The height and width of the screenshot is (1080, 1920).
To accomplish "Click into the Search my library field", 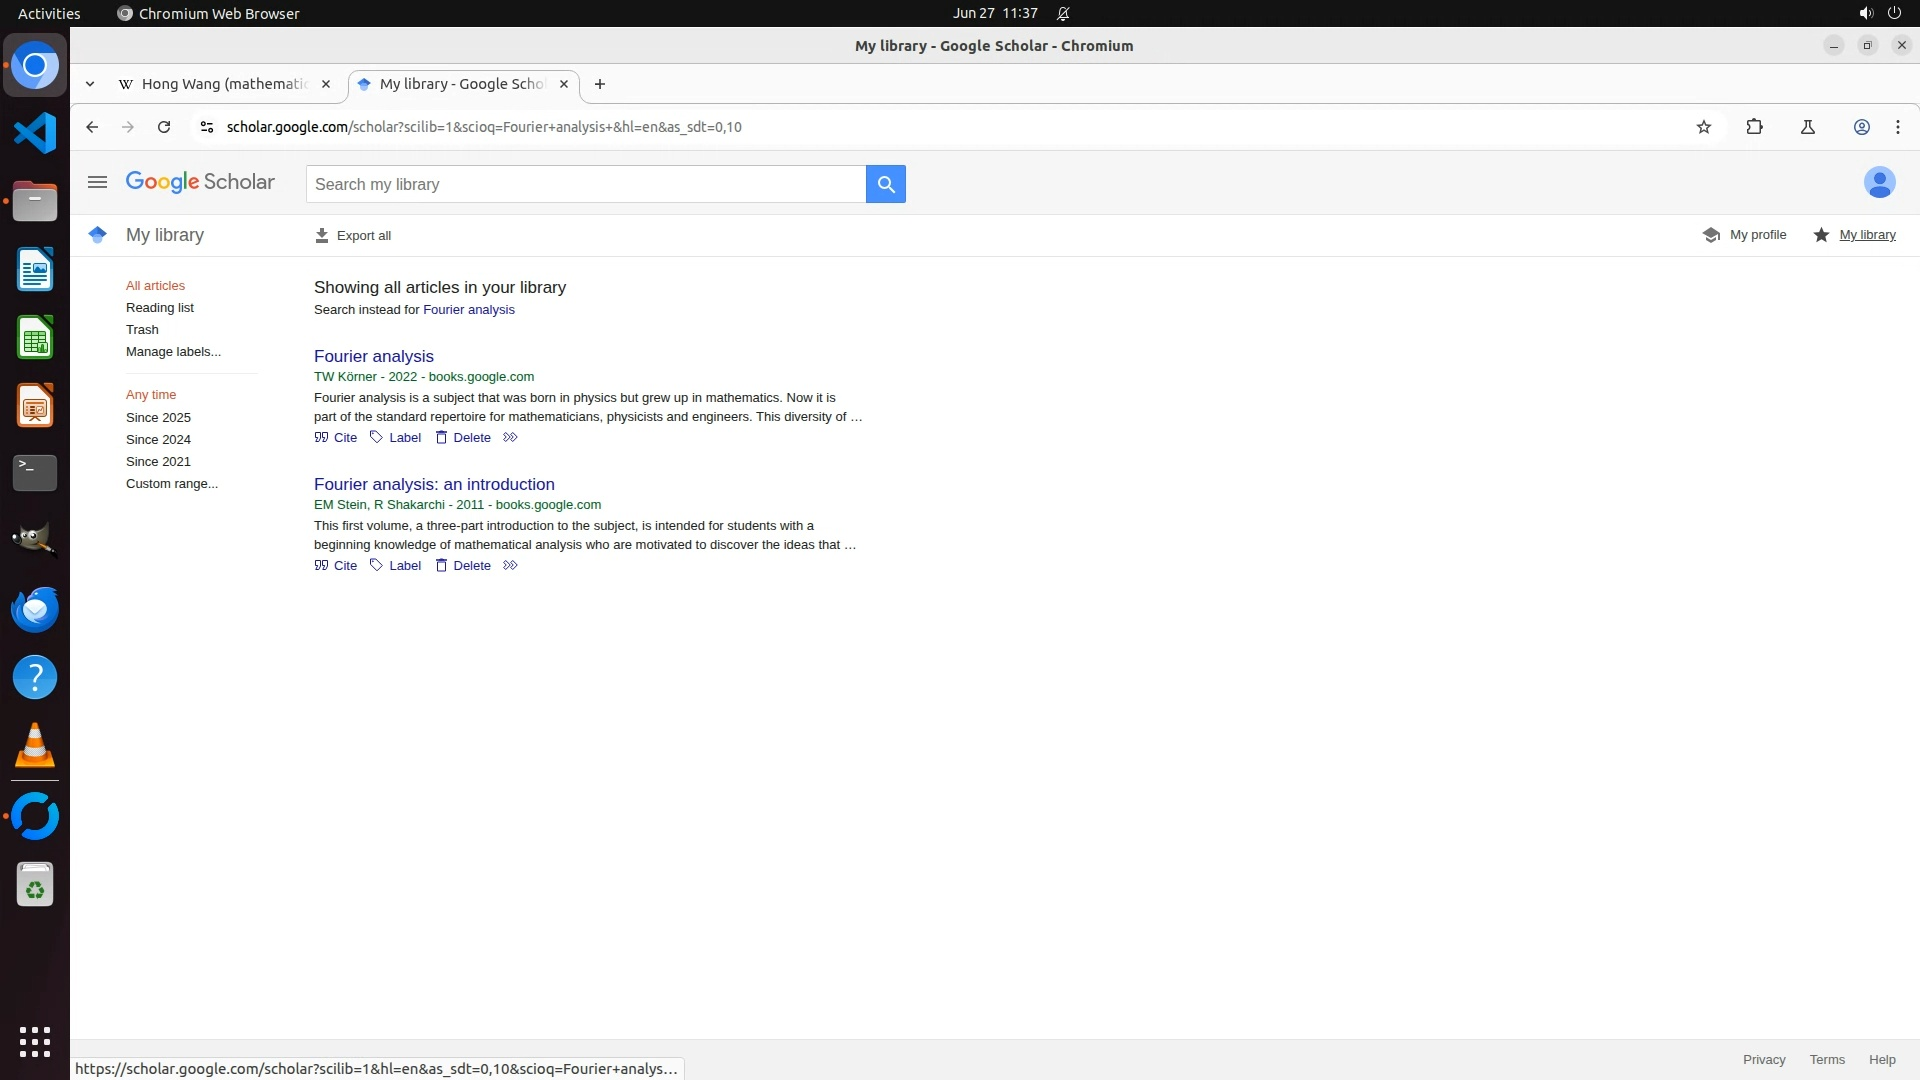I will click(585, 184).
